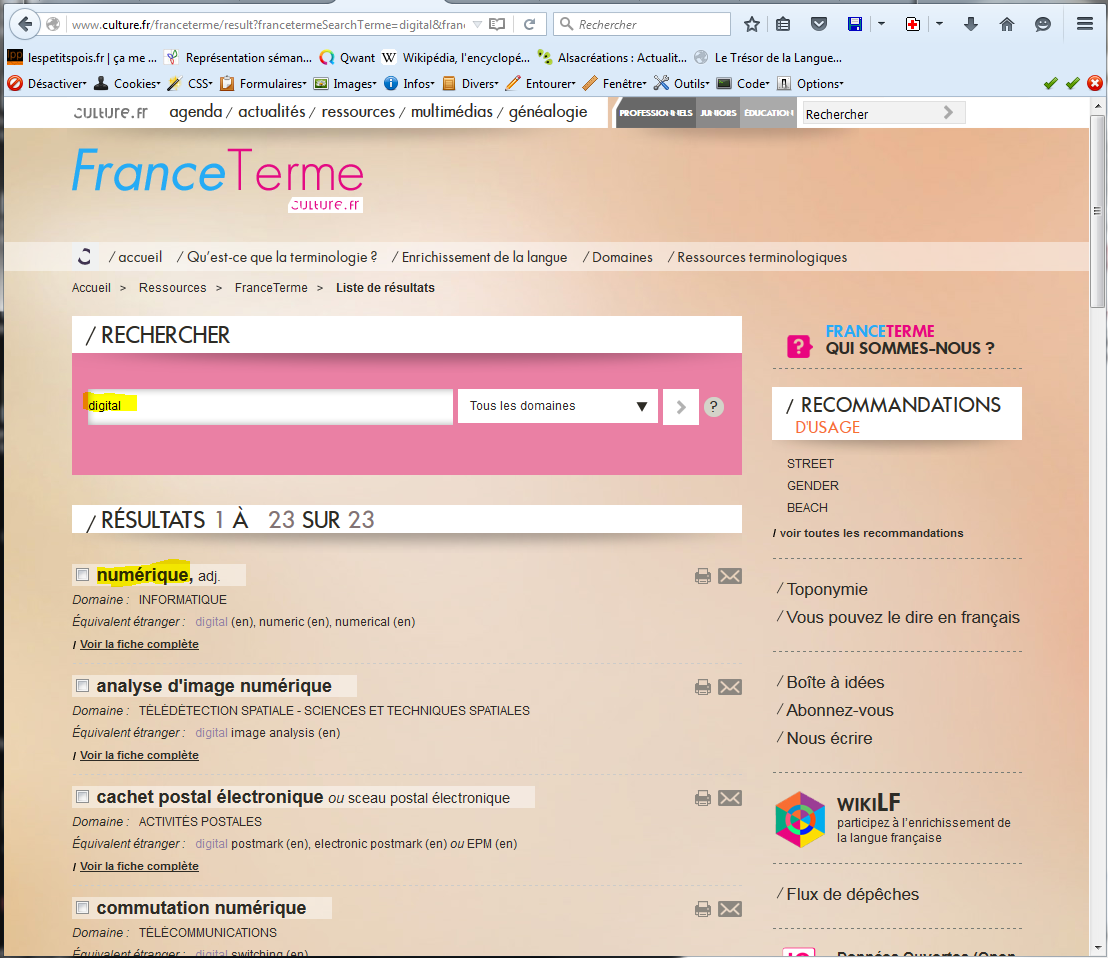Click the print icon for 'cachet postal électronique'
1108x958 pixels.
click(x=703, y=798)
